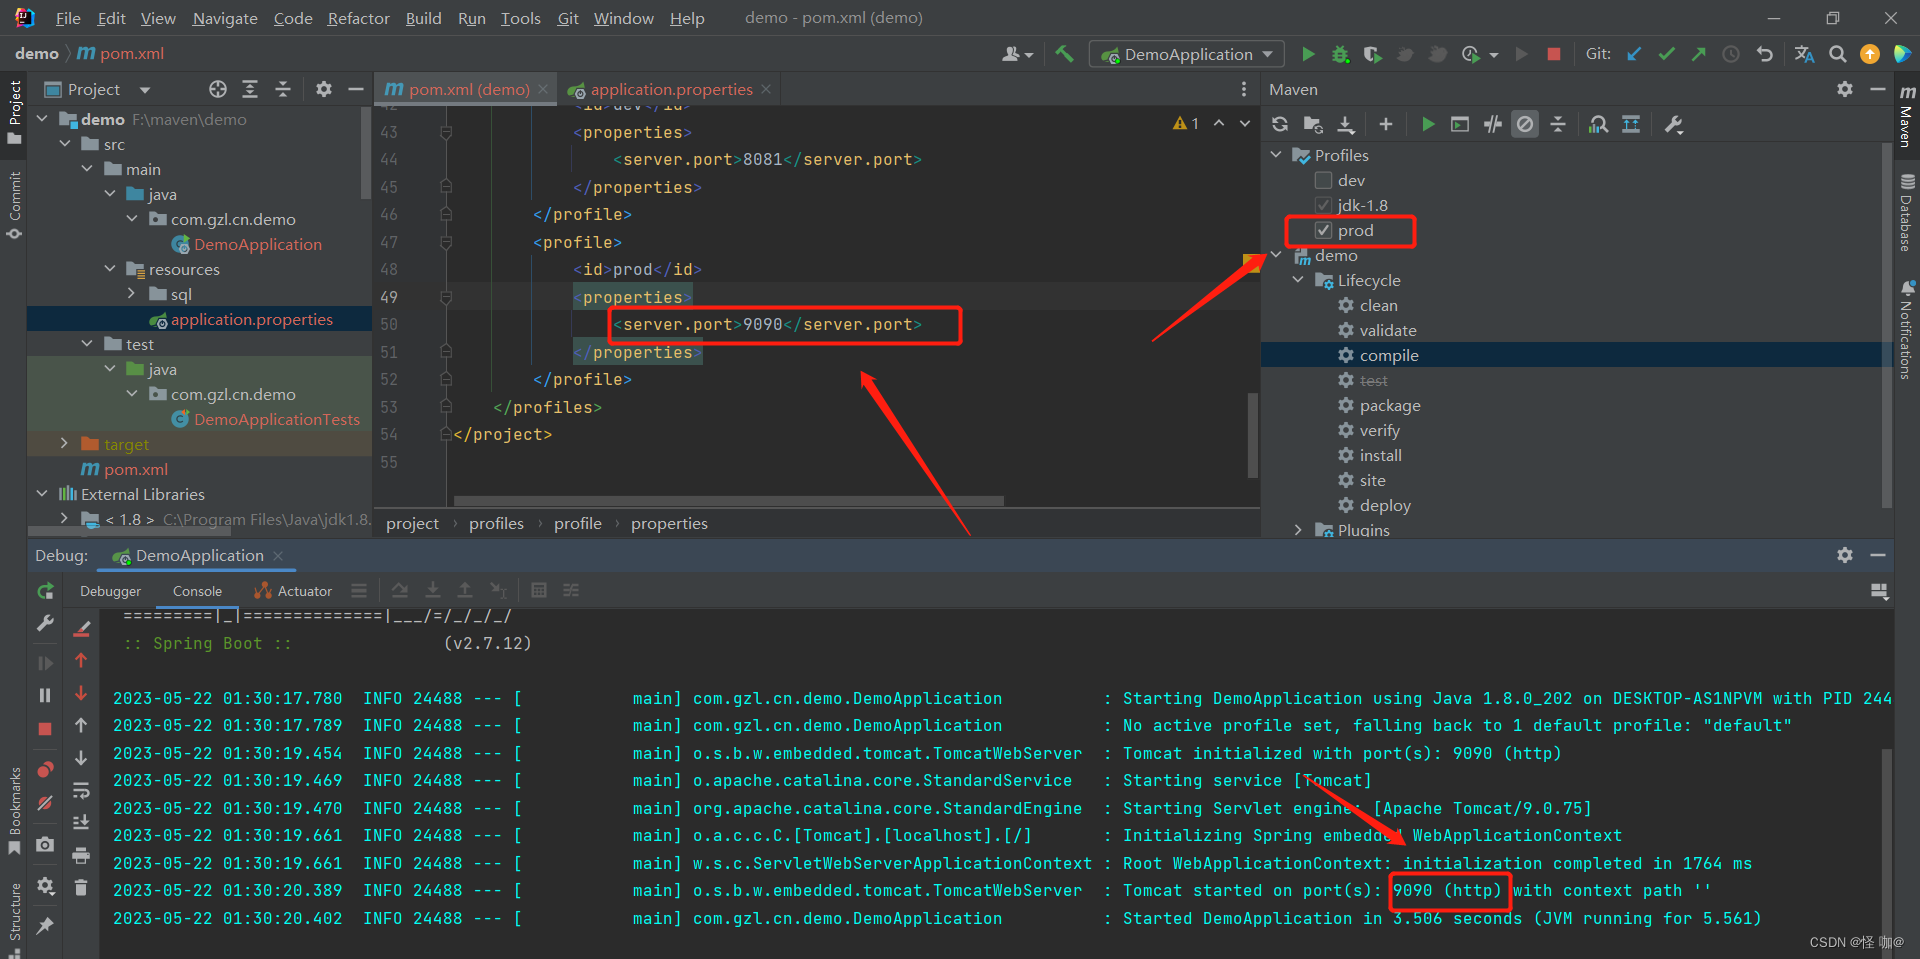Toggle Maven offline mode icon
The height and width of the screenshot is (959, 1920).
click(1493, 124)
